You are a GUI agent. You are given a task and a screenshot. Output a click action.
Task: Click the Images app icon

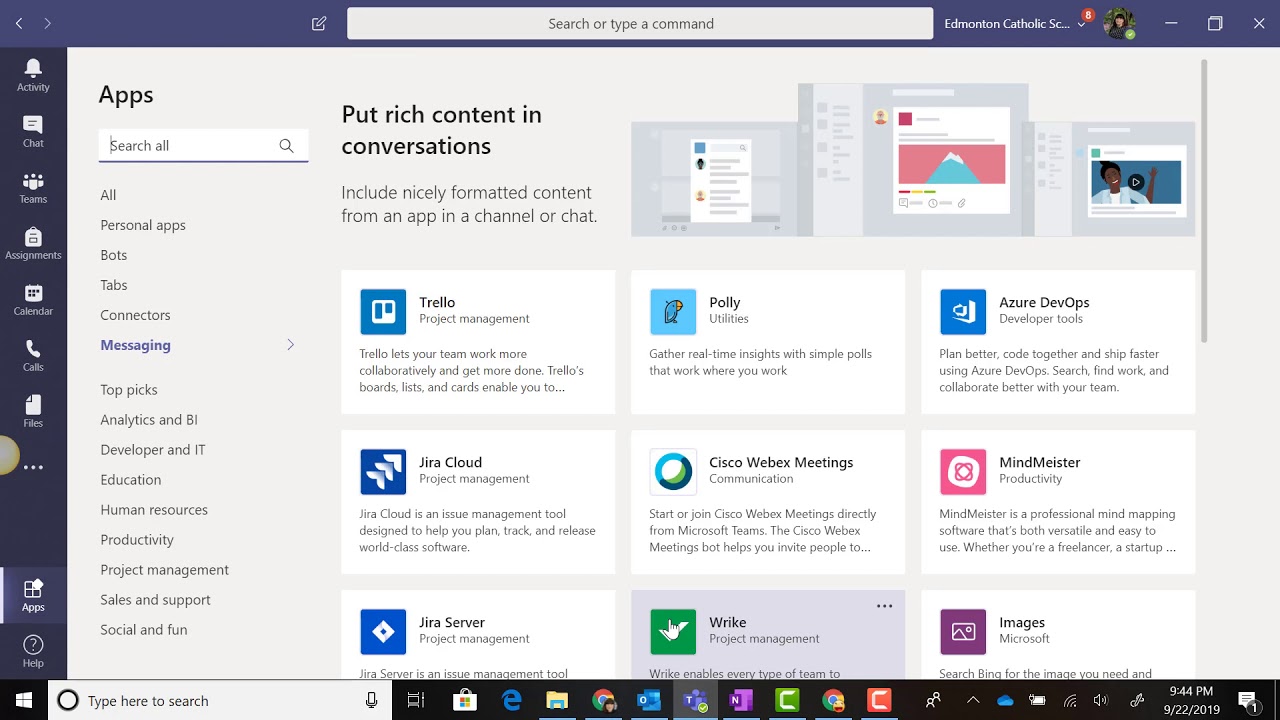tap(963, 632)
